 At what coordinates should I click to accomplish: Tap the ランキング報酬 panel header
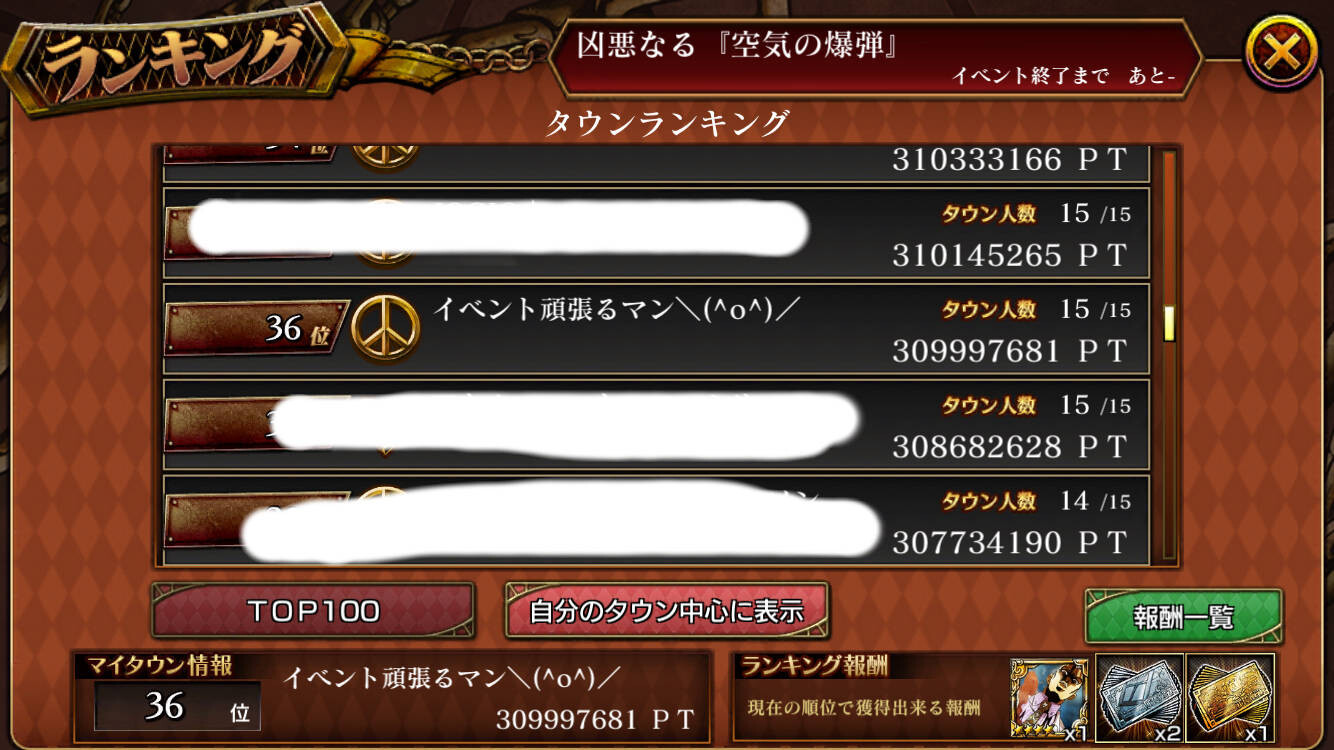click(x=816, y=665)
